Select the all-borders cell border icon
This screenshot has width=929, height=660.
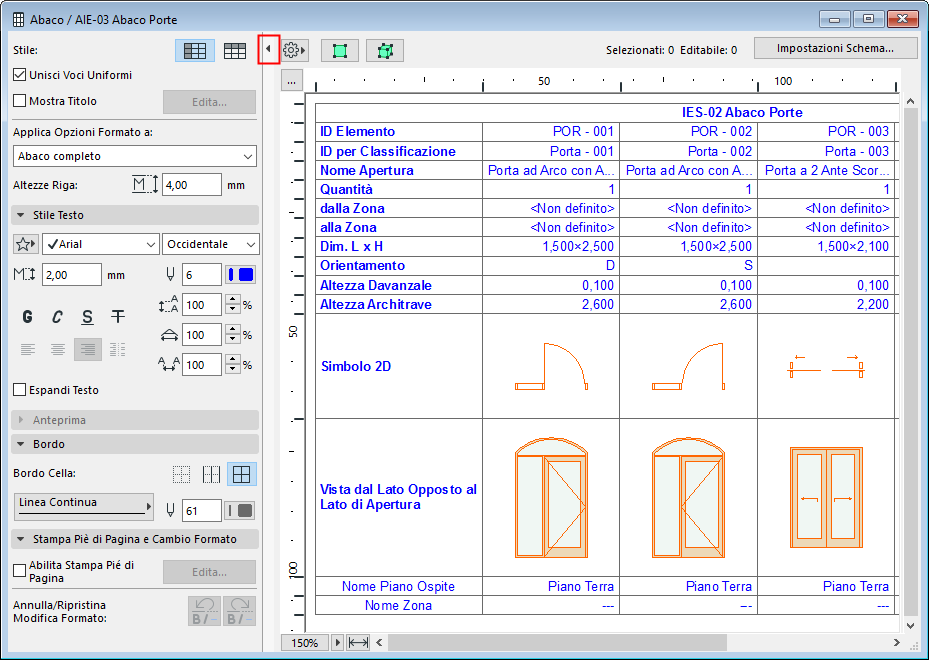click(240, 474)
